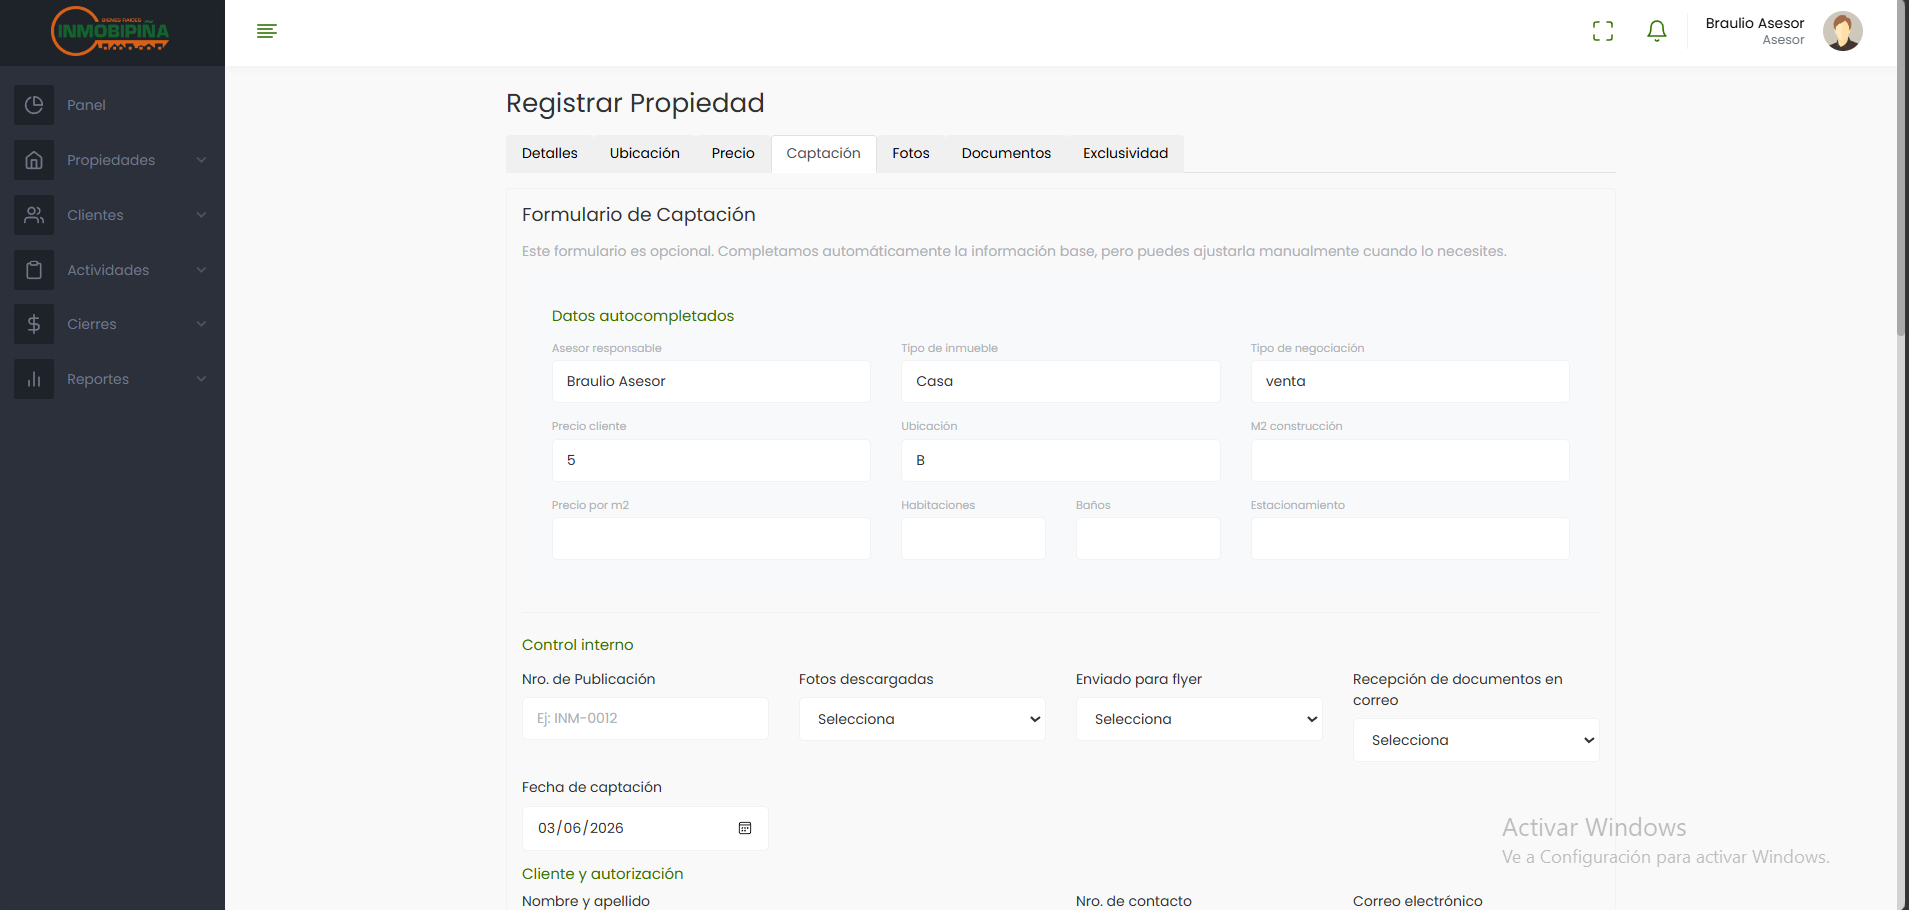The image size is (1909, 910).
Task: Click the Clientes people icon
Action: coord(34,215)
